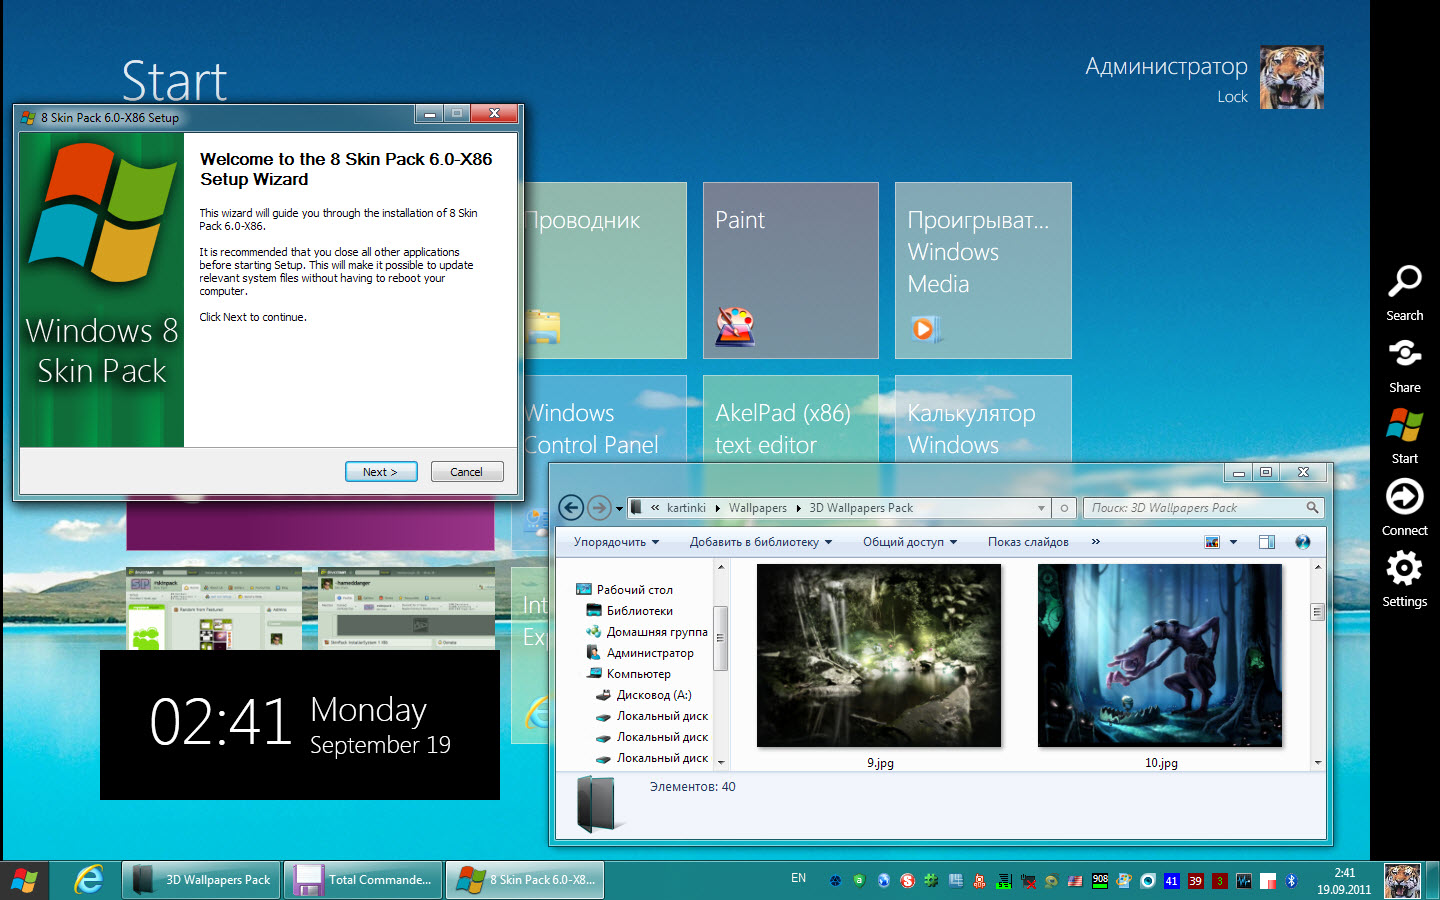The width and height of the screenshot is (1440, 900).
Task: Open AkelPad (x86) text editor tile
Action: point(791,418)
